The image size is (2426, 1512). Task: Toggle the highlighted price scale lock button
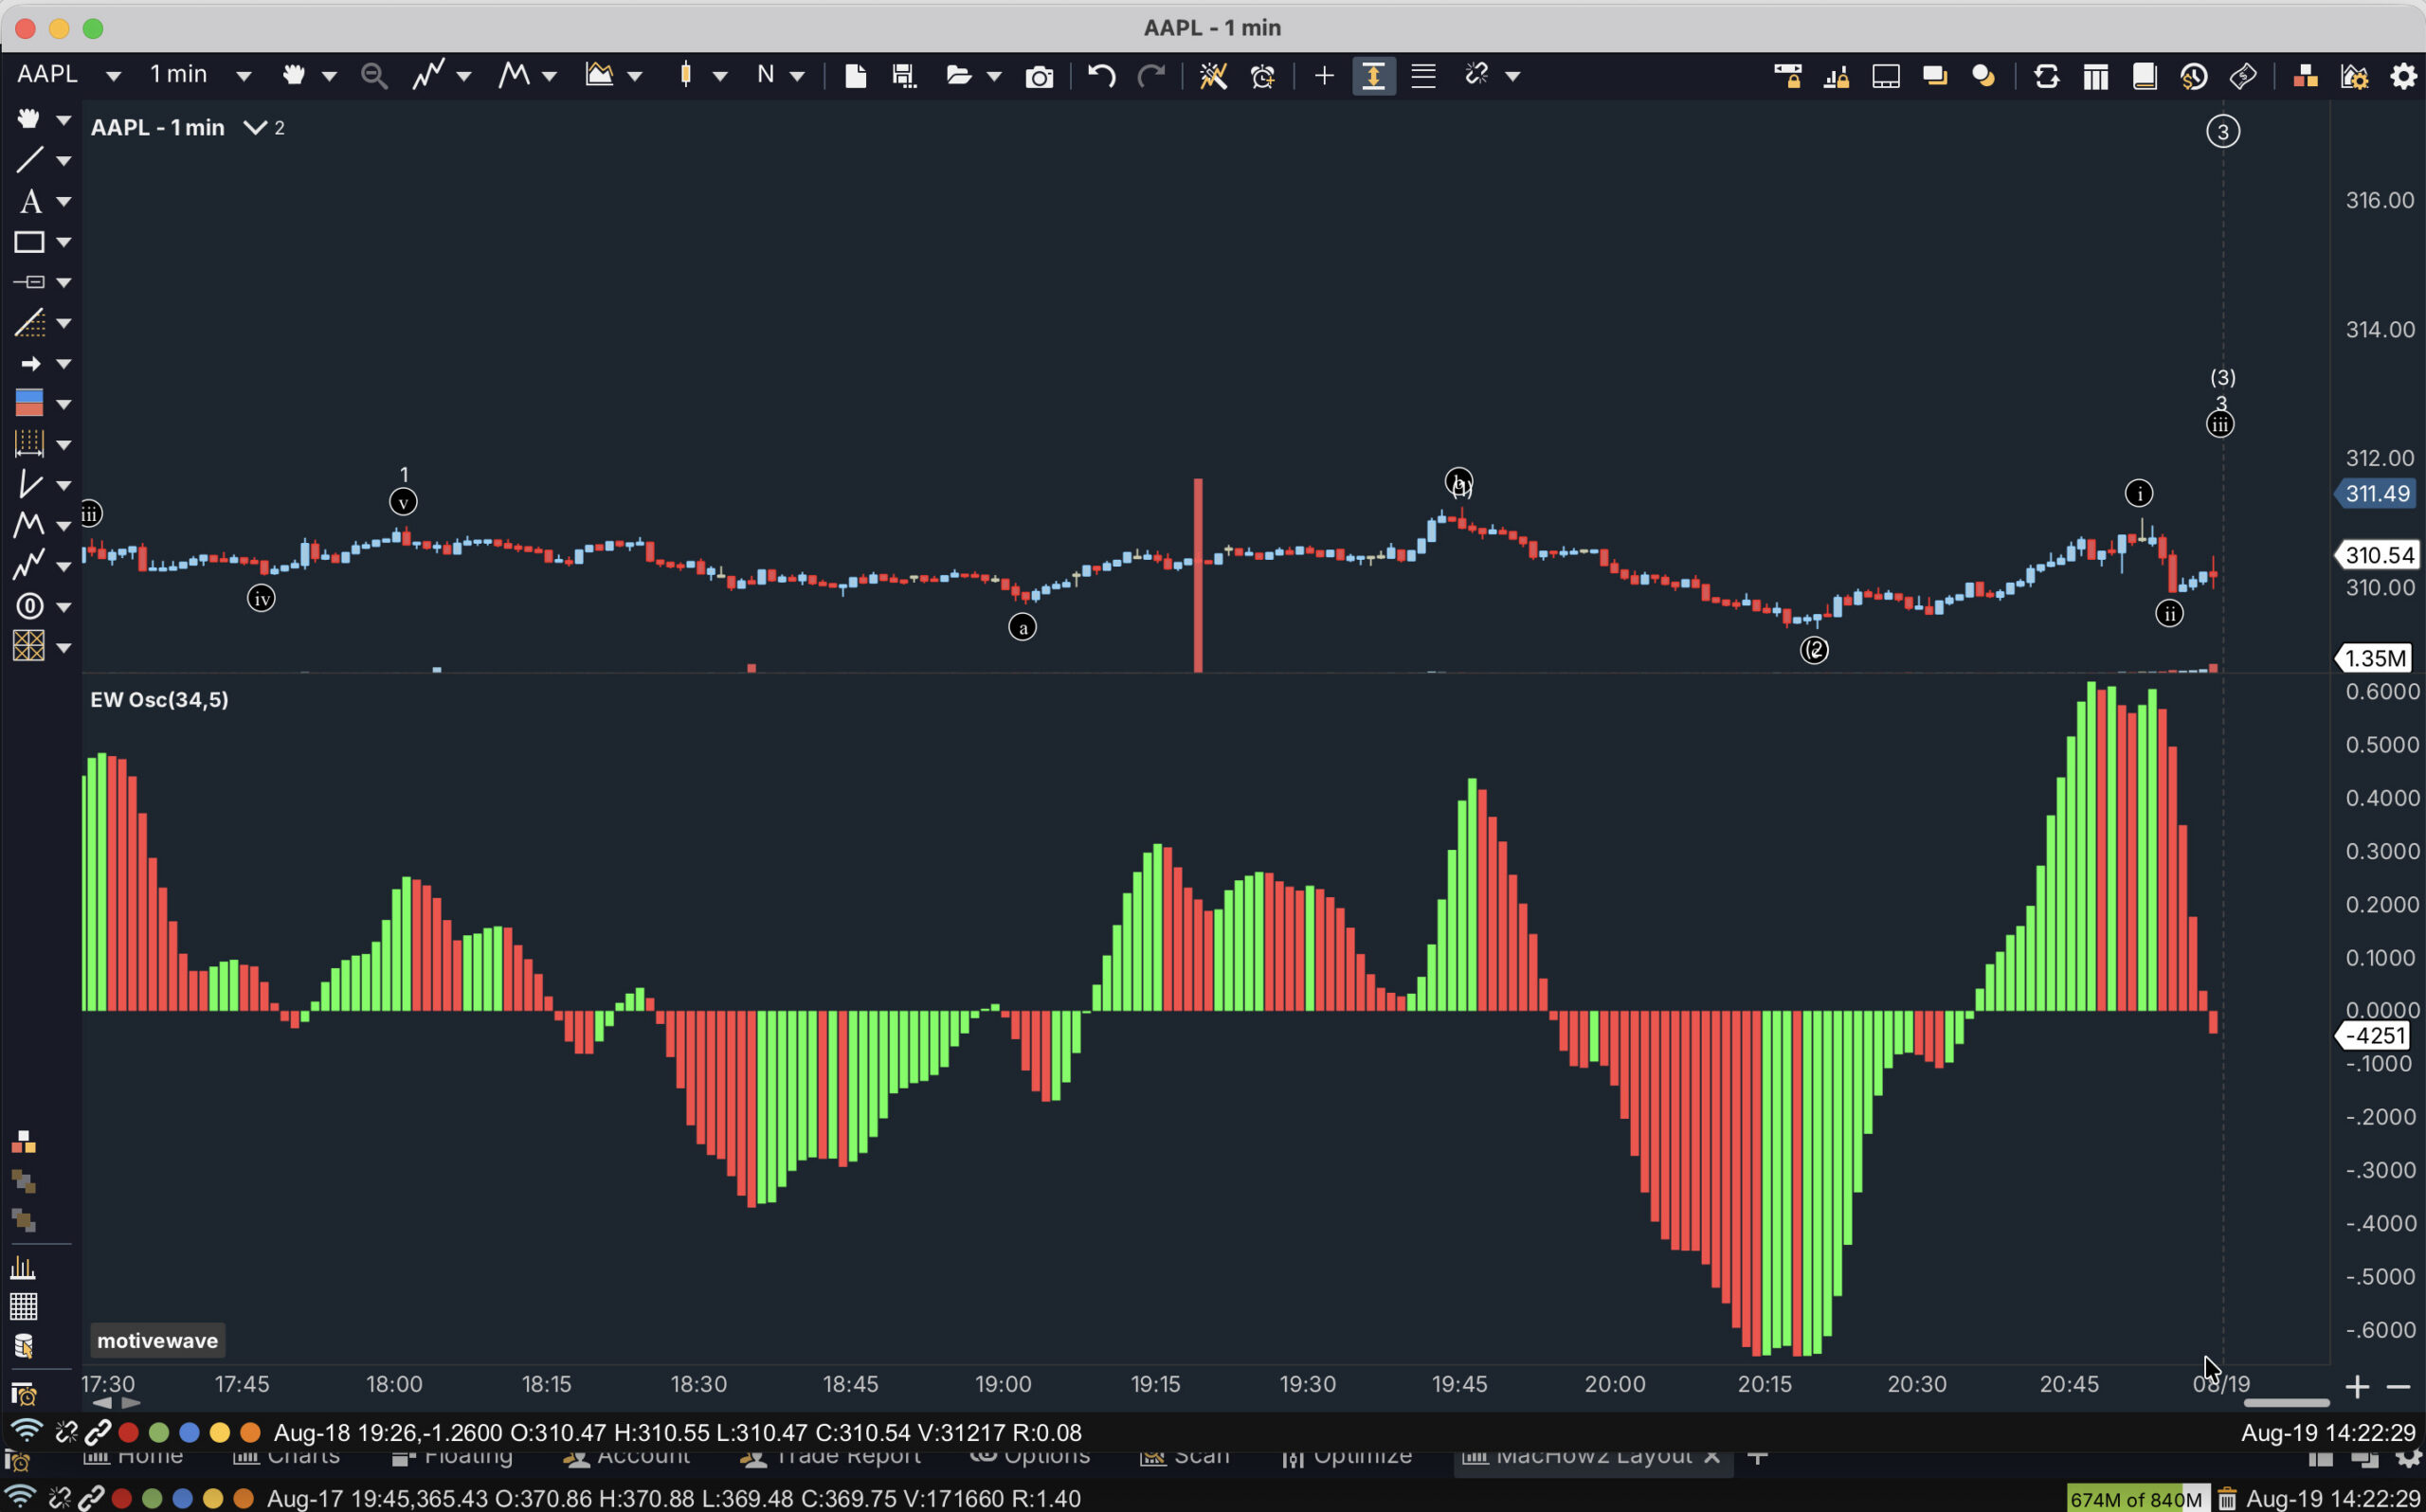coord(1373,76)
